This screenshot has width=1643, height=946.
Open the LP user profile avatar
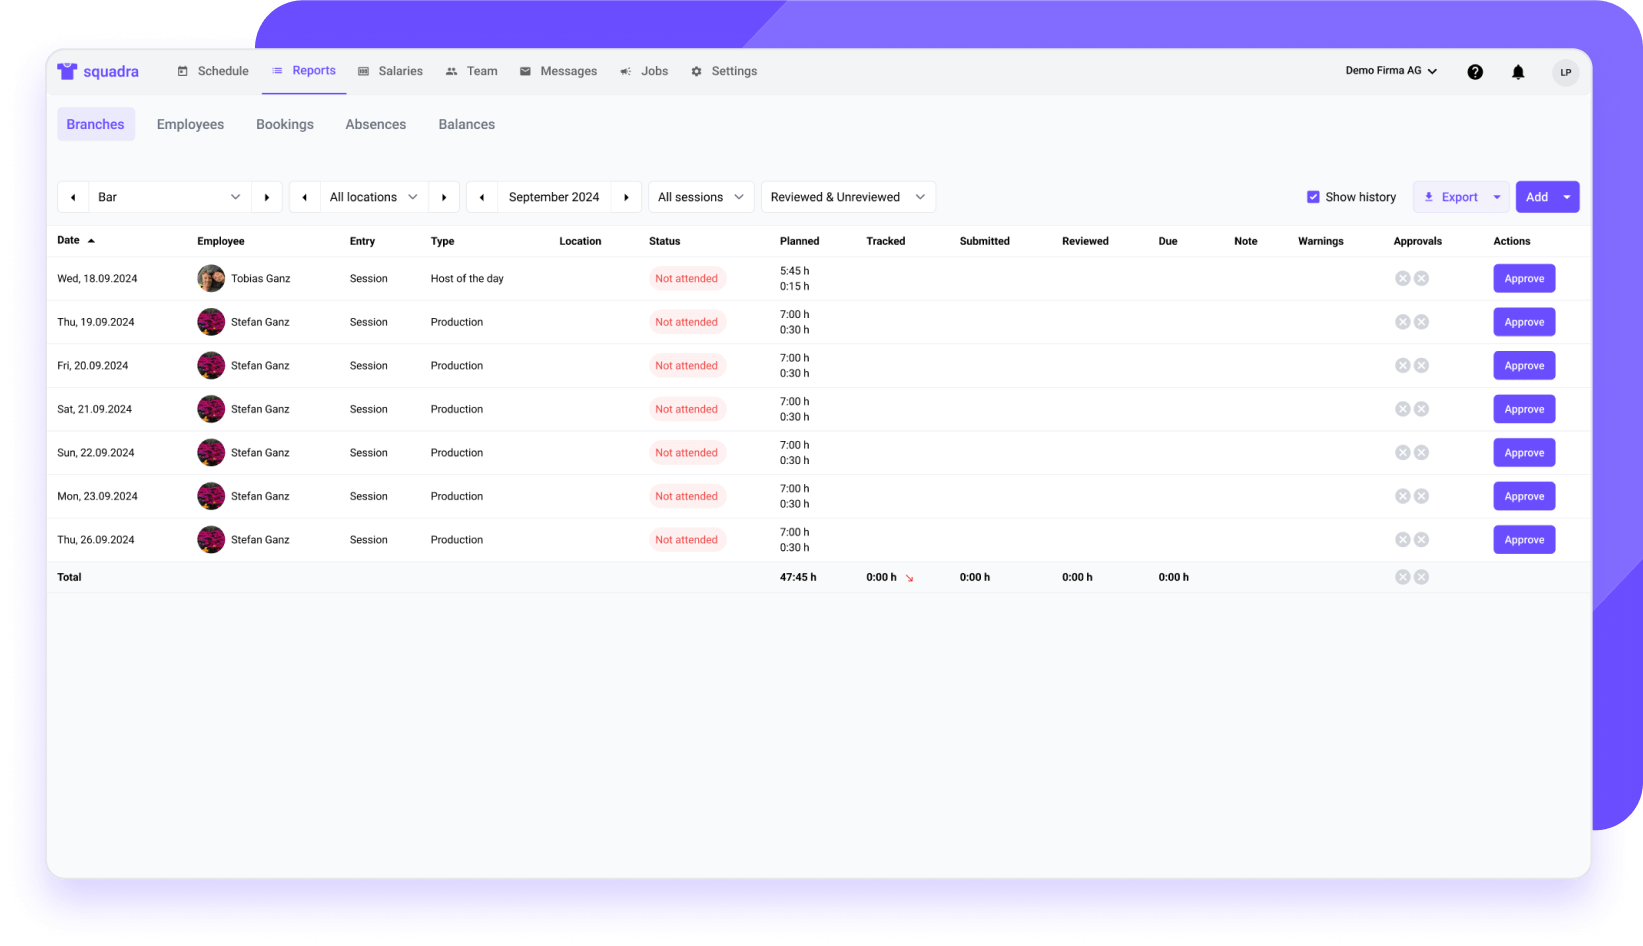[x=1565, y=72]
